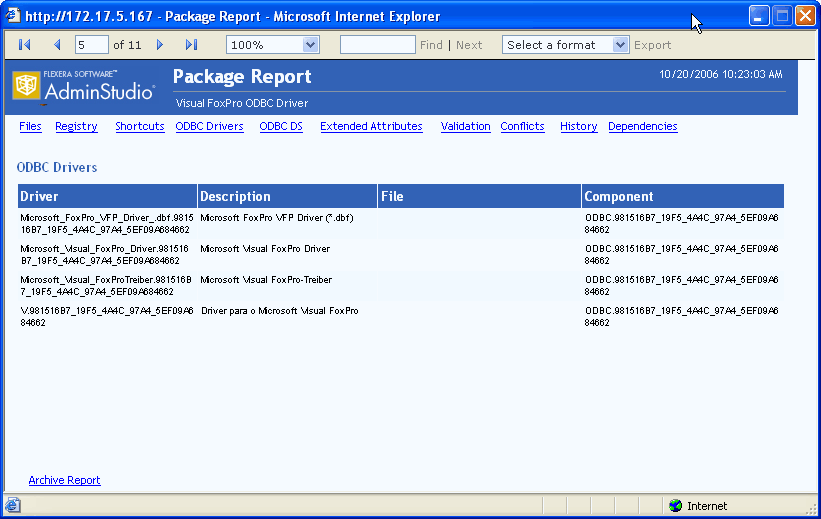Click the Internet zone globe icon

coord(675,506)
